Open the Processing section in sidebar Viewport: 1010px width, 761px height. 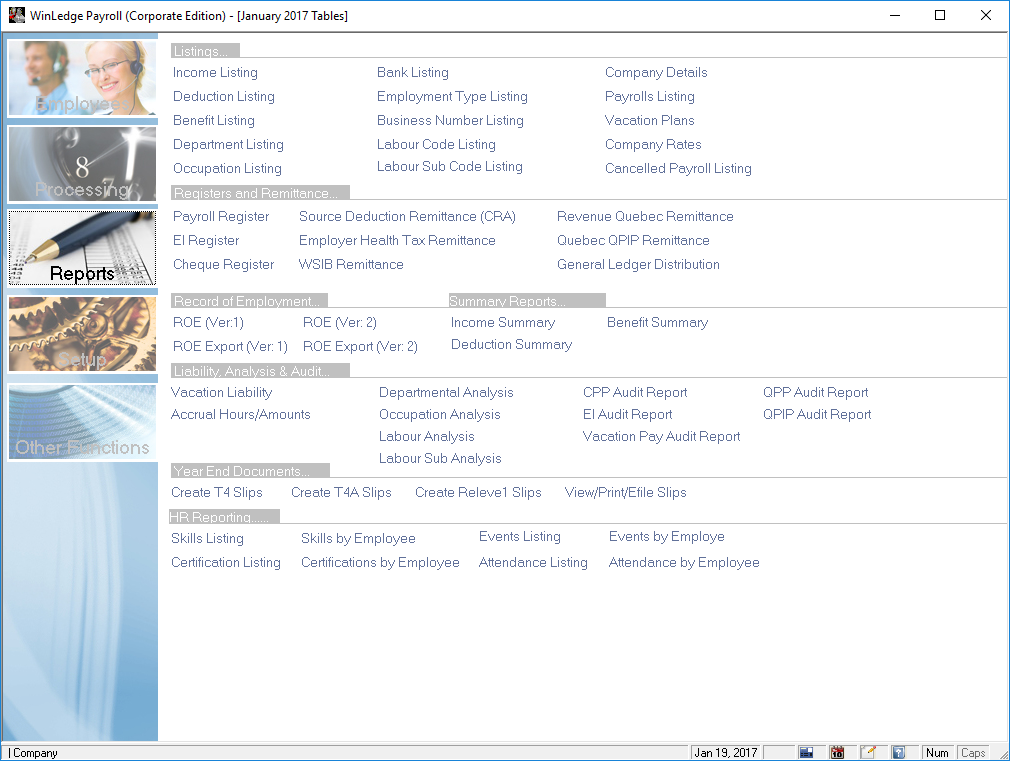pos(82,164)
